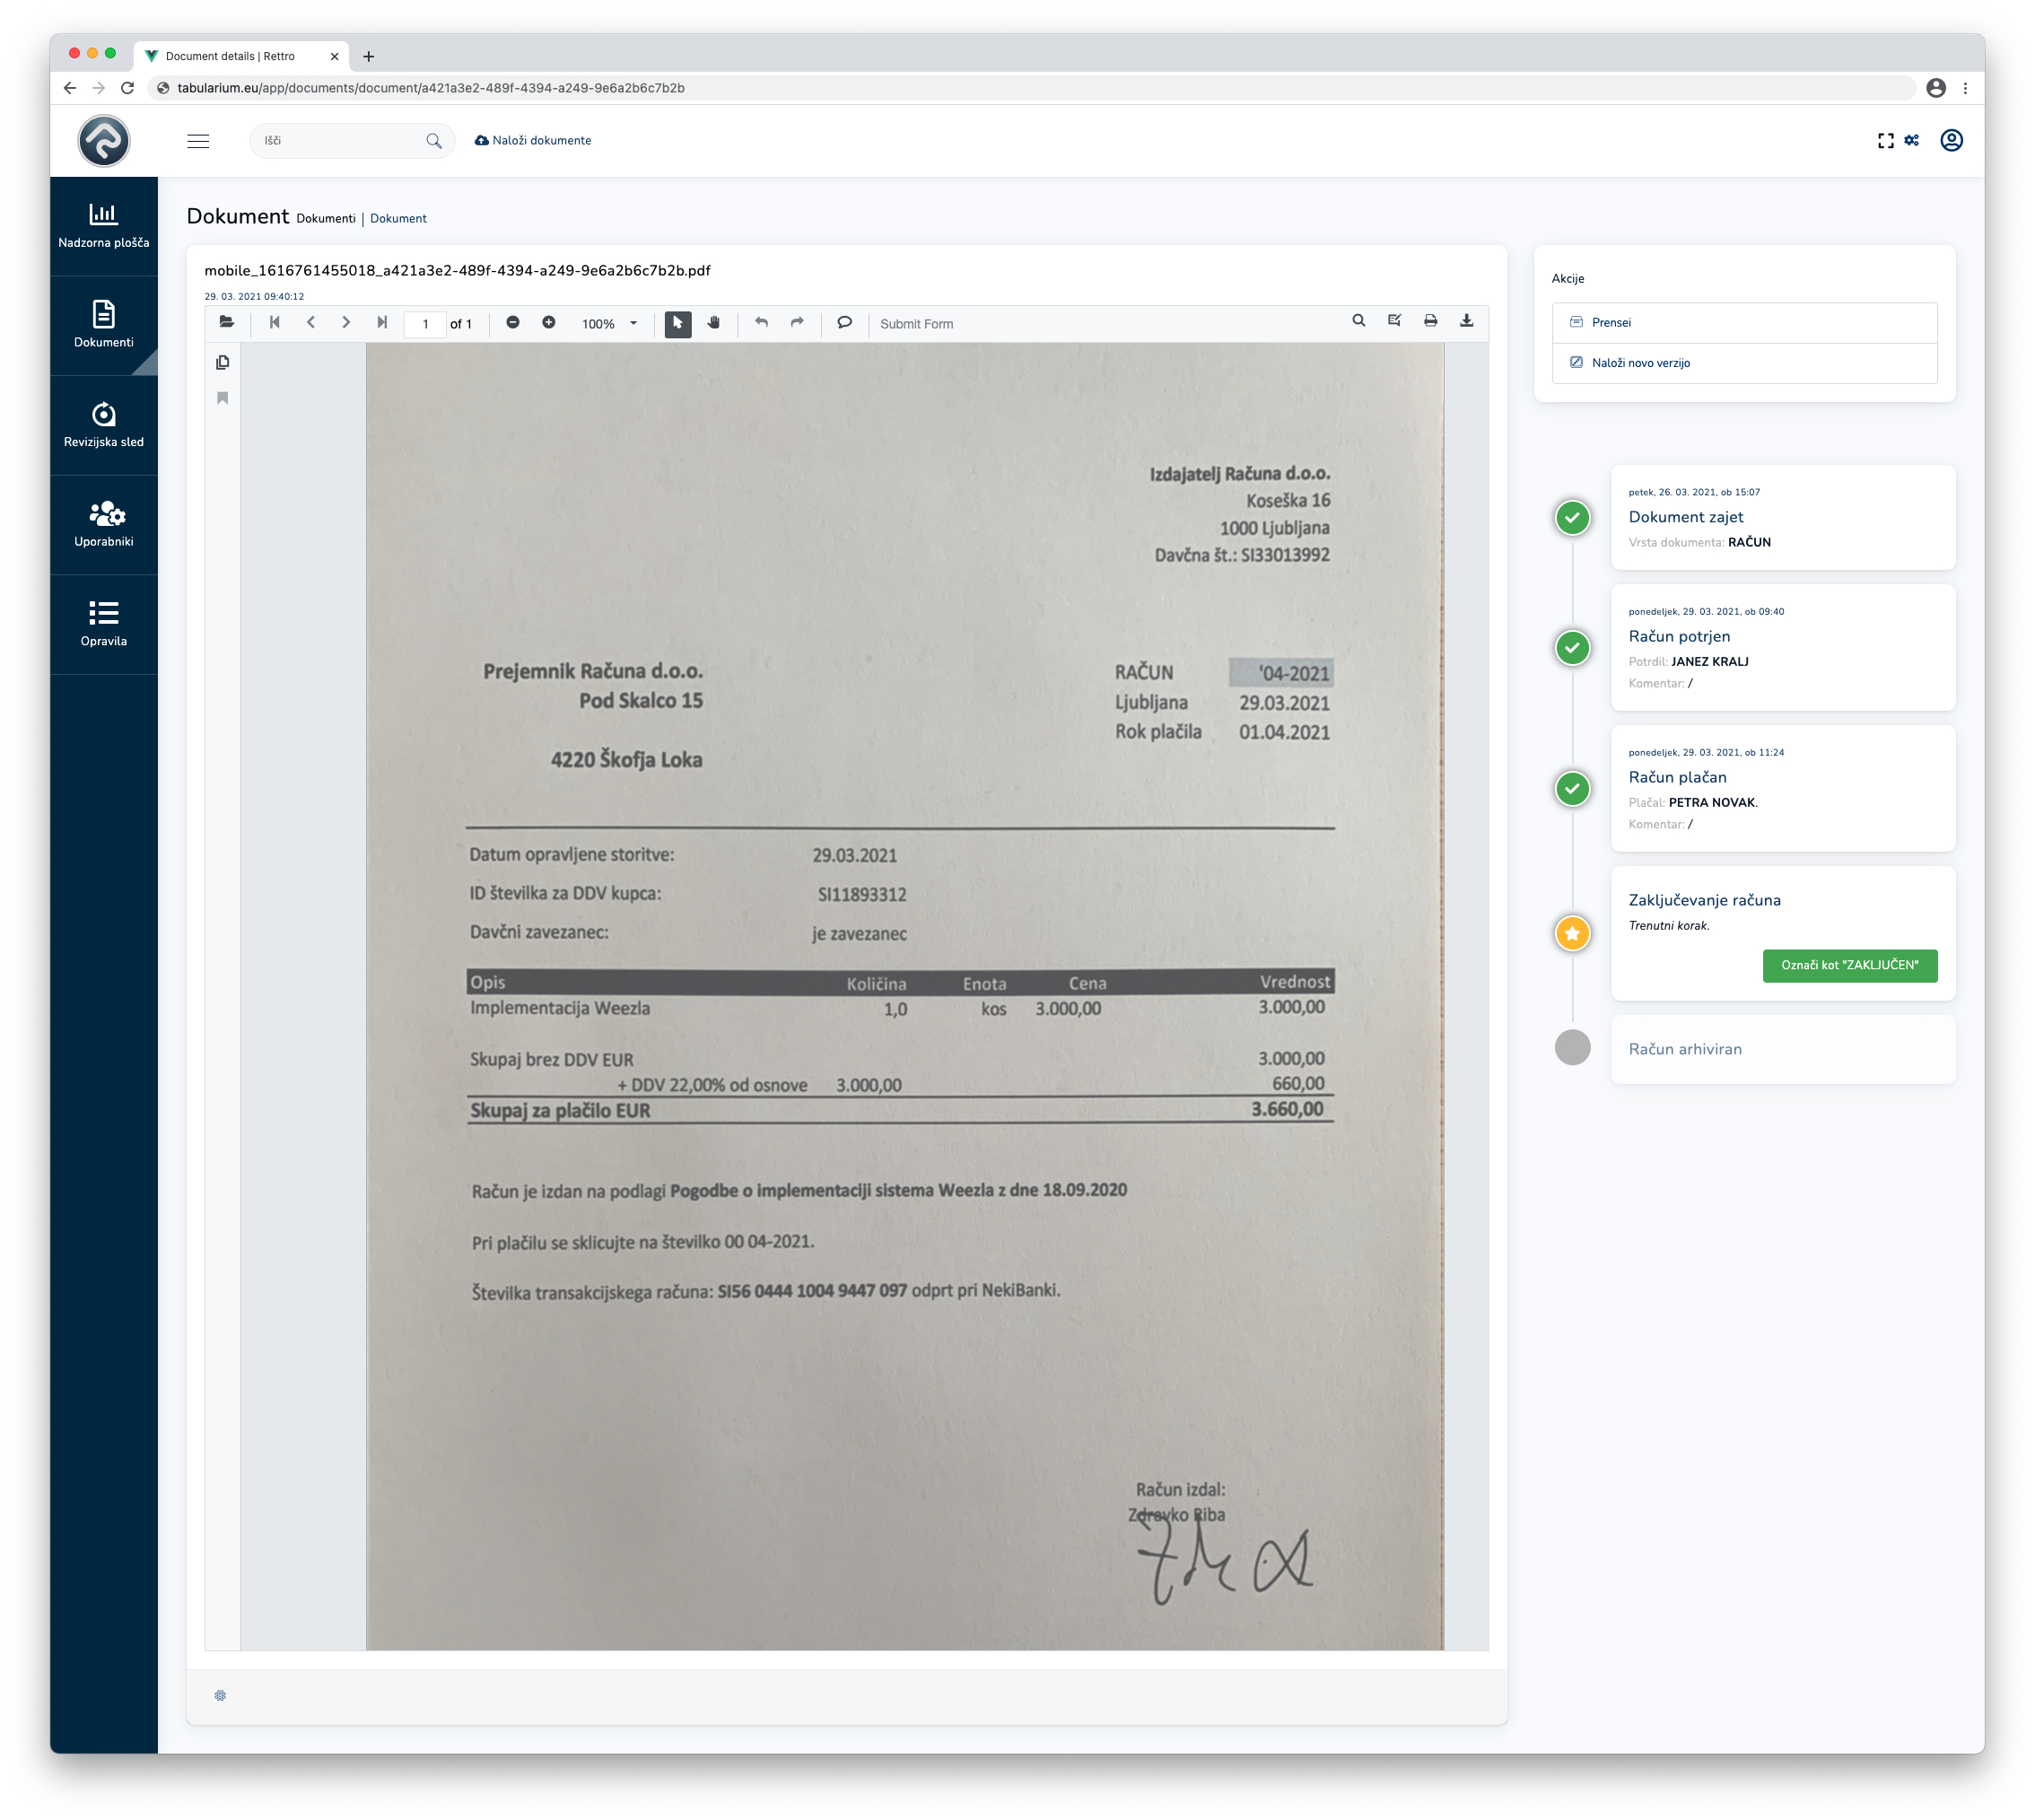2035x1820 pixels.
Task: Click the comment bubble icon
Action: pyautogui.click(x=845, y=322)
